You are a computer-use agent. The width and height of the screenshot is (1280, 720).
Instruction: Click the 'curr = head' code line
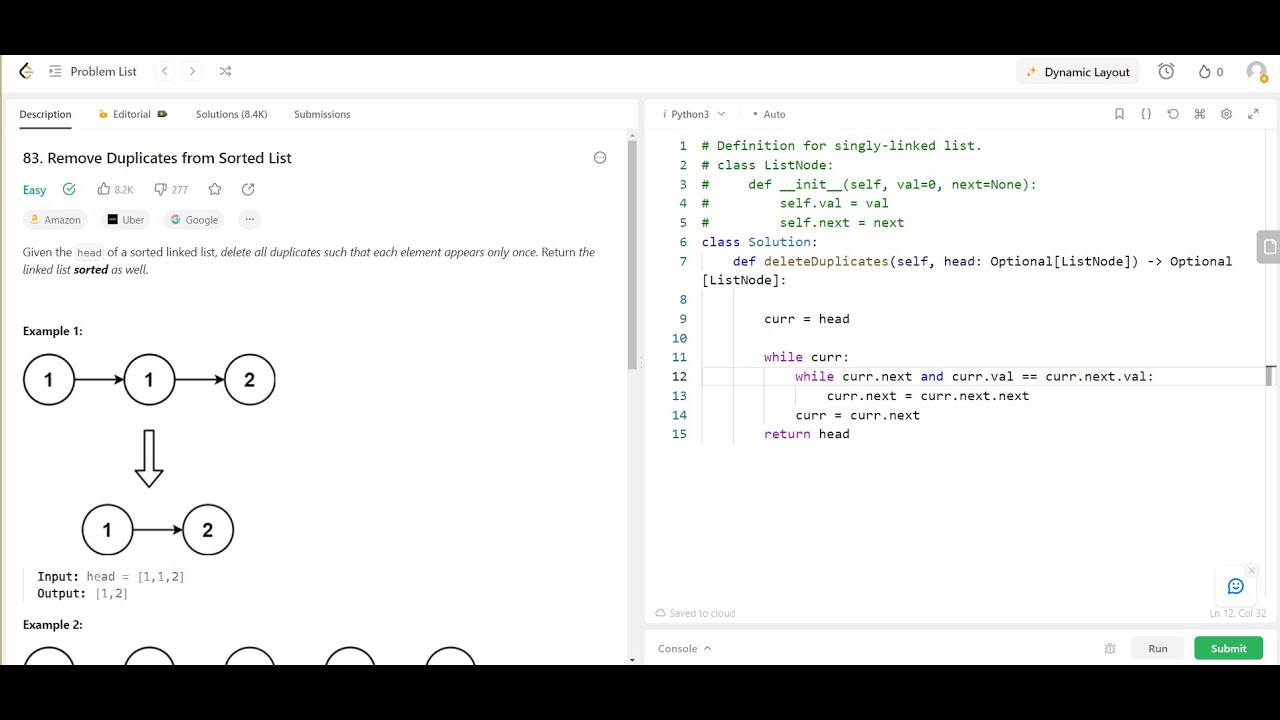[x=807, y=319]
